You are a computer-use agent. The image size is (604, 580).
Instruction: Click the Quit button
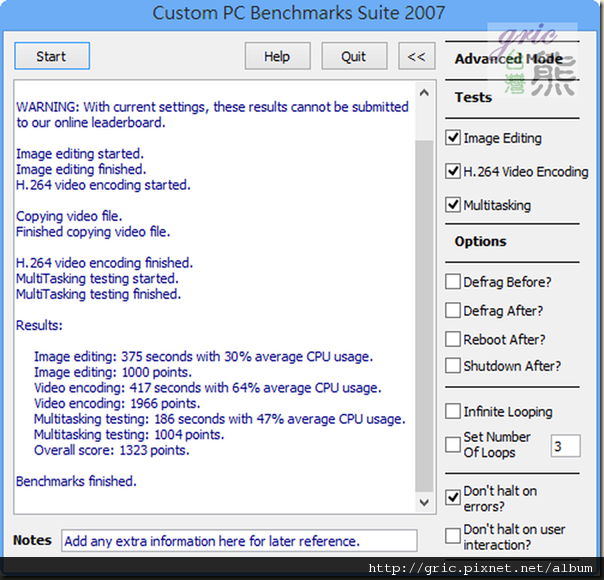(354, 56)
